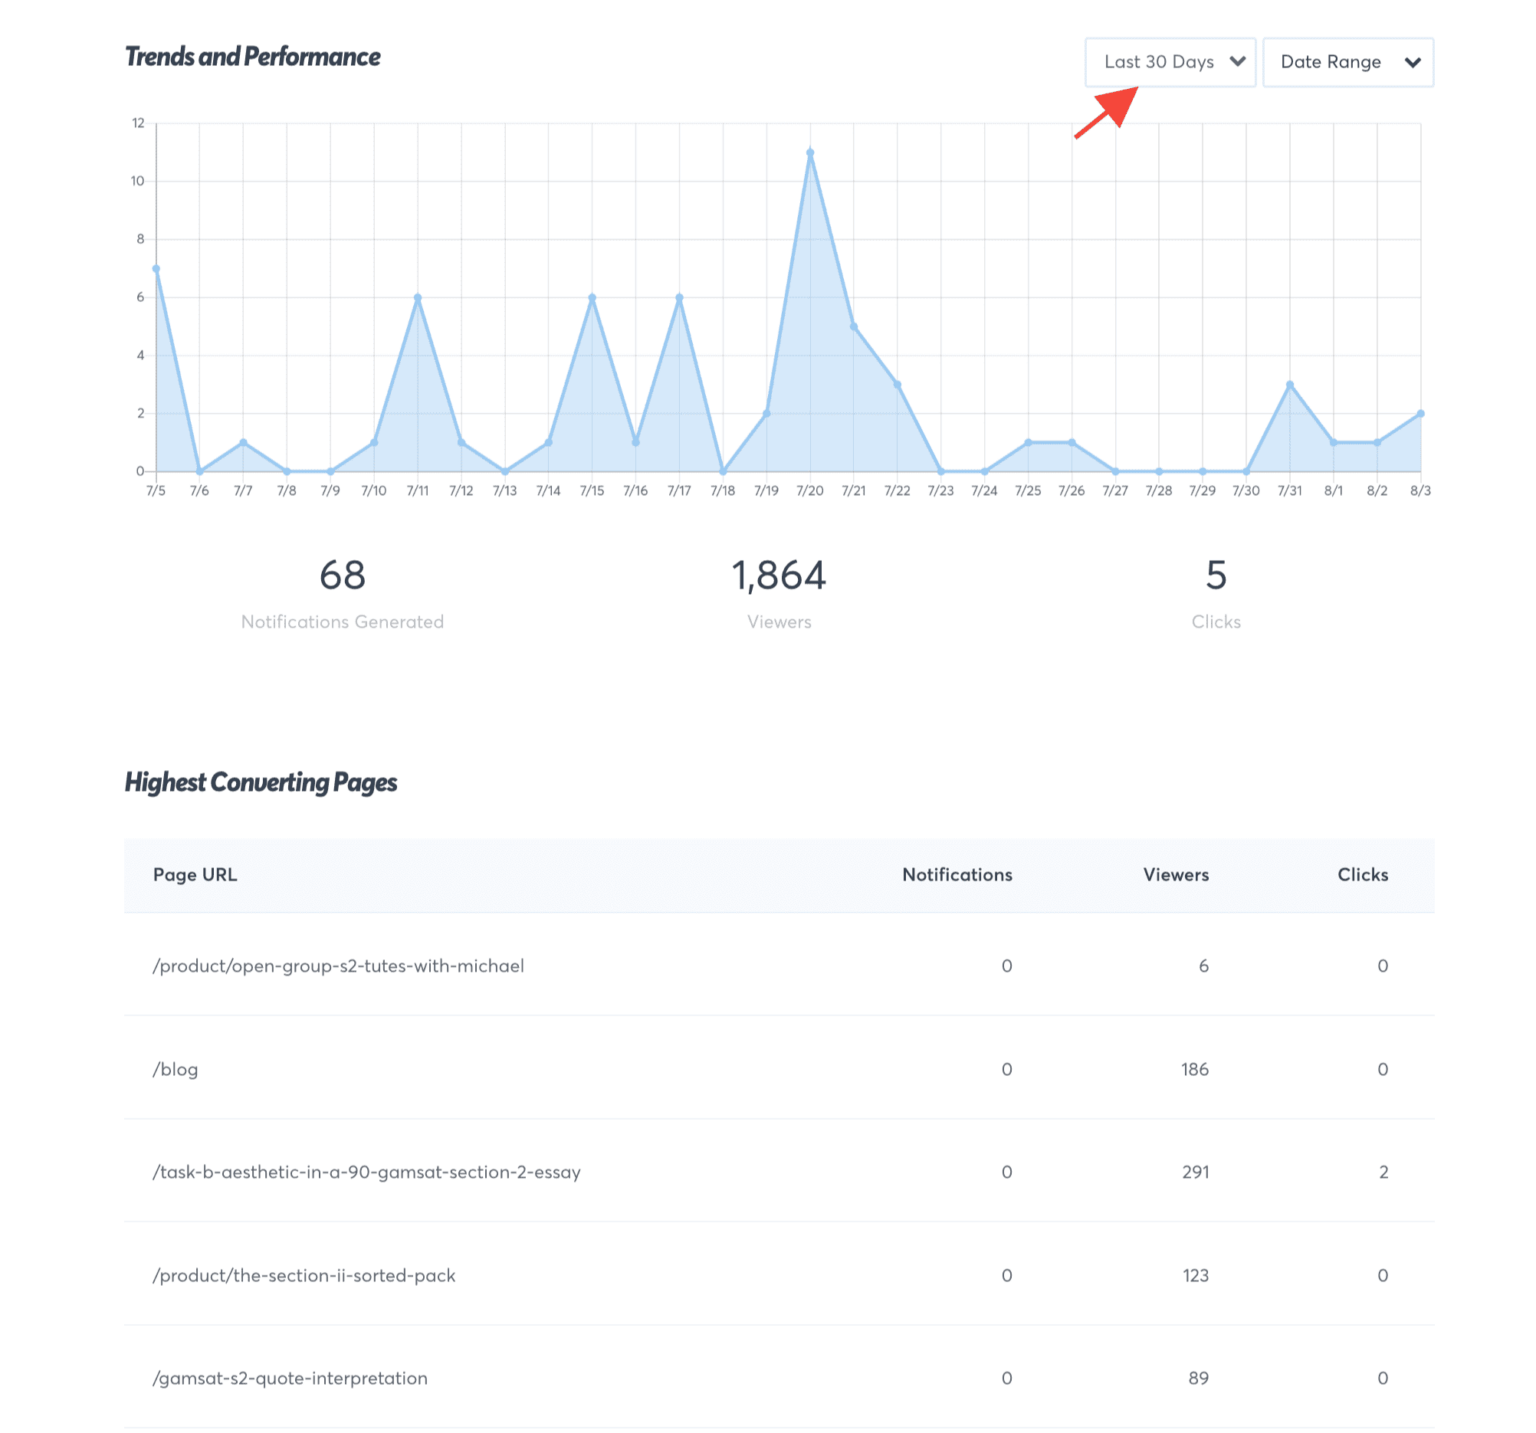Sort by the Notifications column header

click(956, 875)
